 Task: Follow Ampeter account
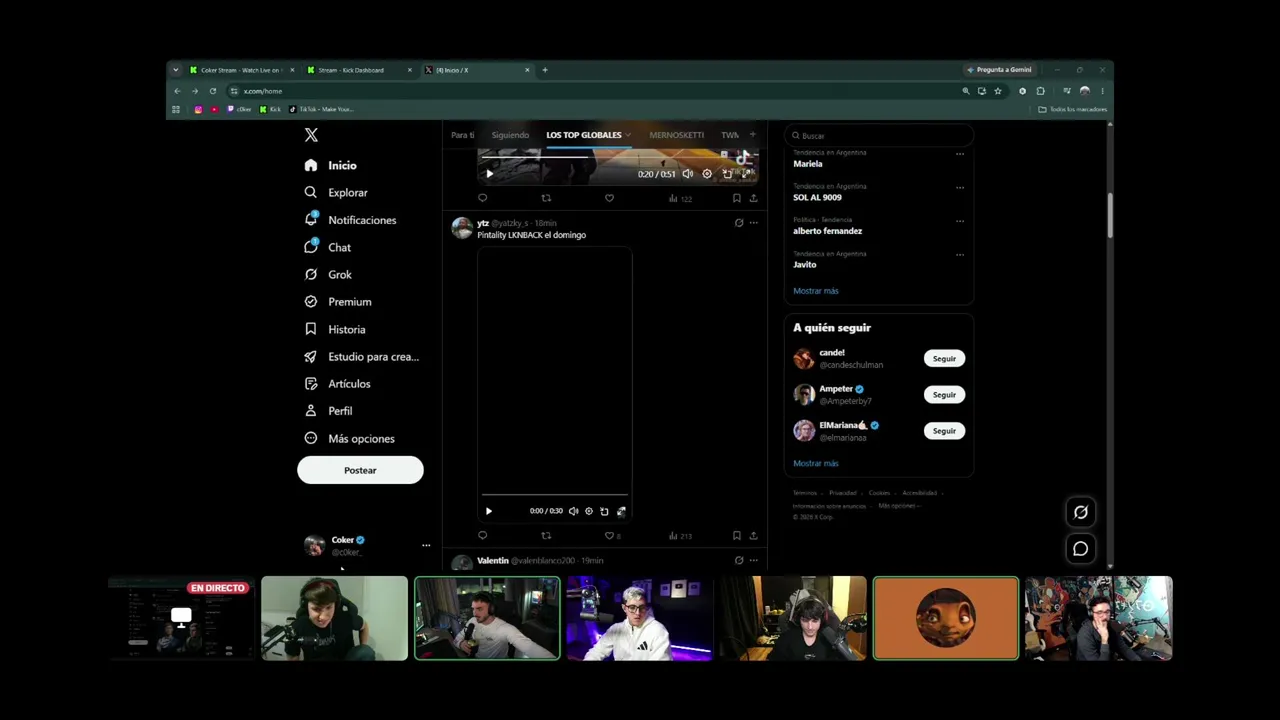coord(944,395)
